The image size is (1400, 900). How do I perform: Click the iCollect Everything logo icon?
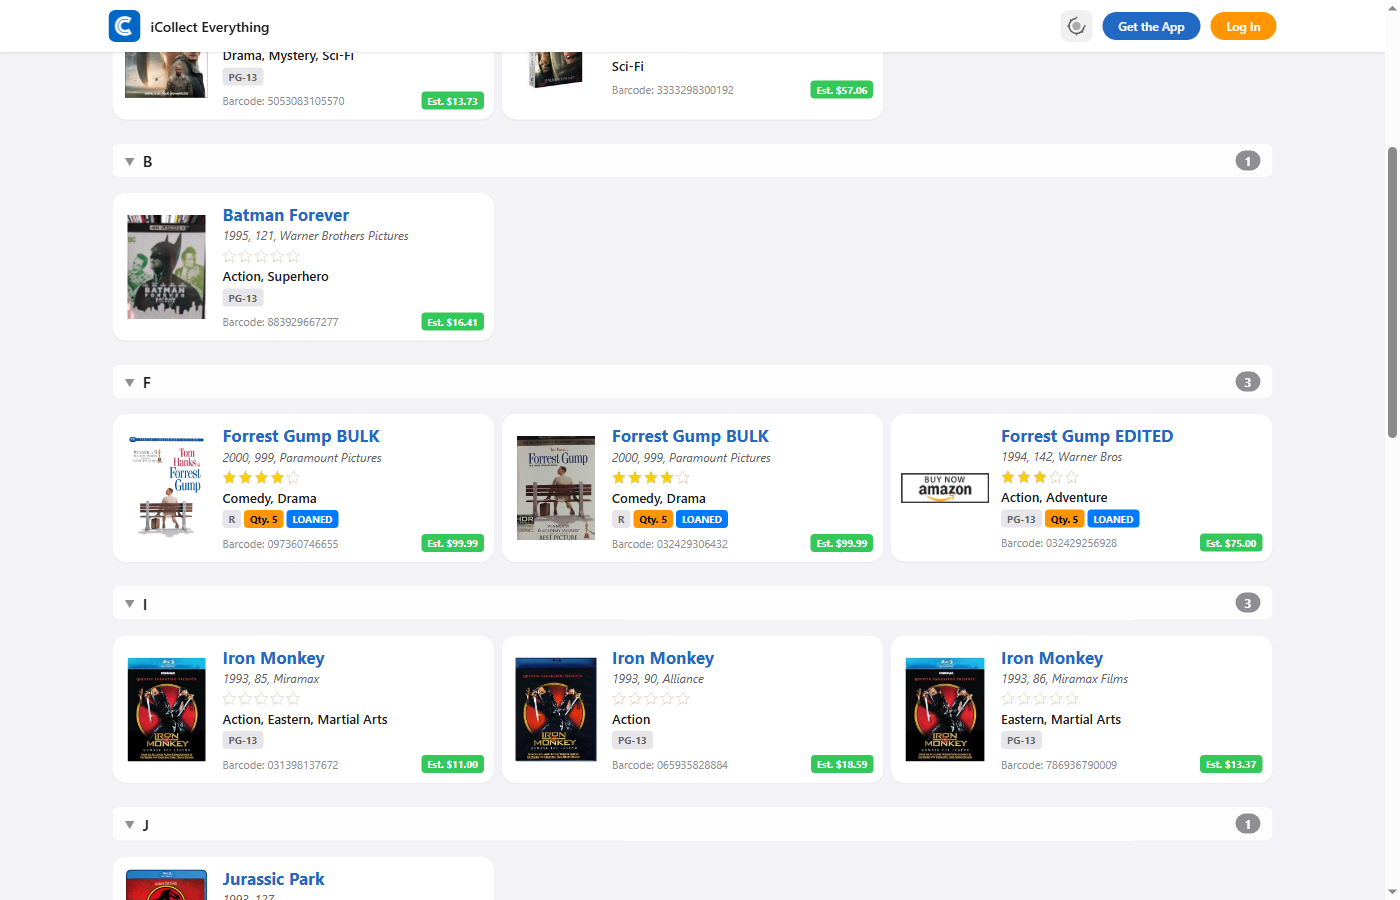pyautogui.click(x=124, y=26)
